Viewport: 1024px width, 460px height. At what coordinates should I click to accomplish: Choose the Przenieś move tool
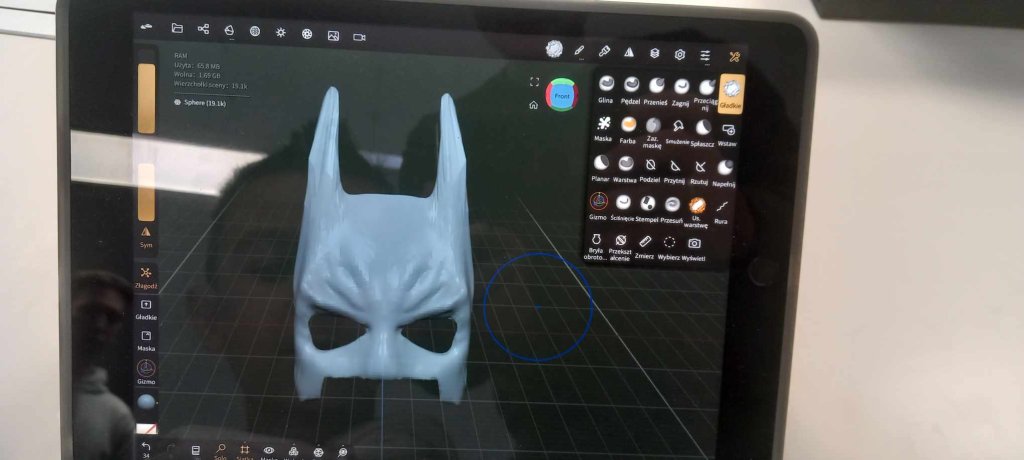[x=657, y=88]
